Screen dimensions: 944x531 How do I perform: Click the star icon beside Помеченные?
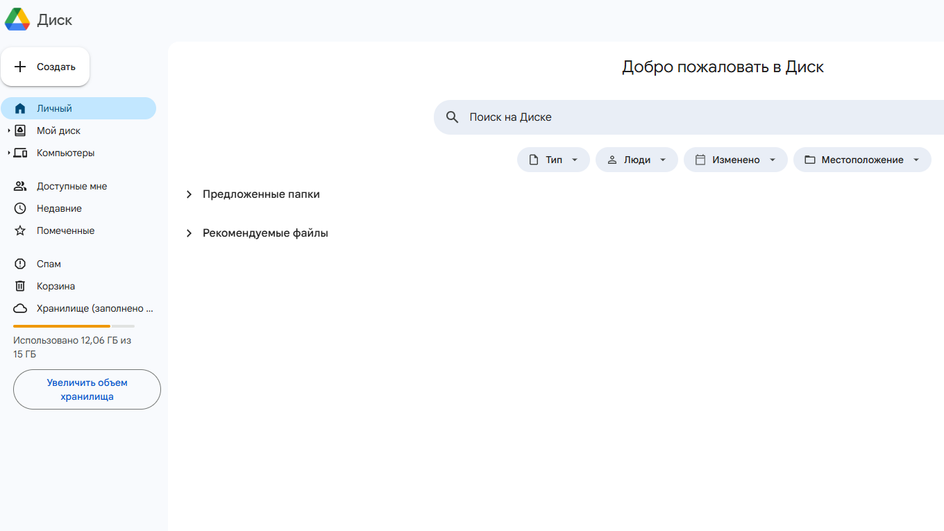coord(20,231)
